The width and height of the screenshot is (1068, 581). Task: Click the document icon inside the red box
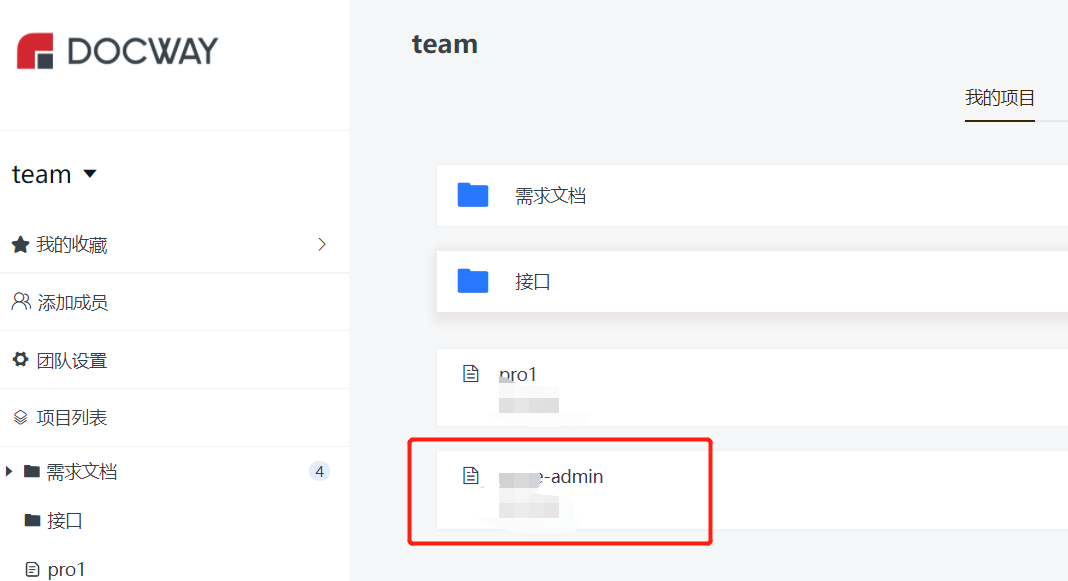point(470,476)
